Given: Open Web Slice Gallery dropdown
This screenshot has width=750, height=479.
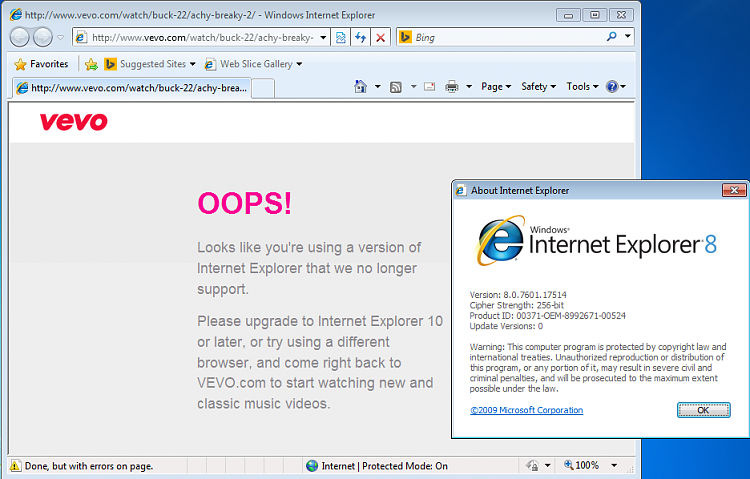Looking at the screenshot, I should pyautogui.click(x=254, y=64).
